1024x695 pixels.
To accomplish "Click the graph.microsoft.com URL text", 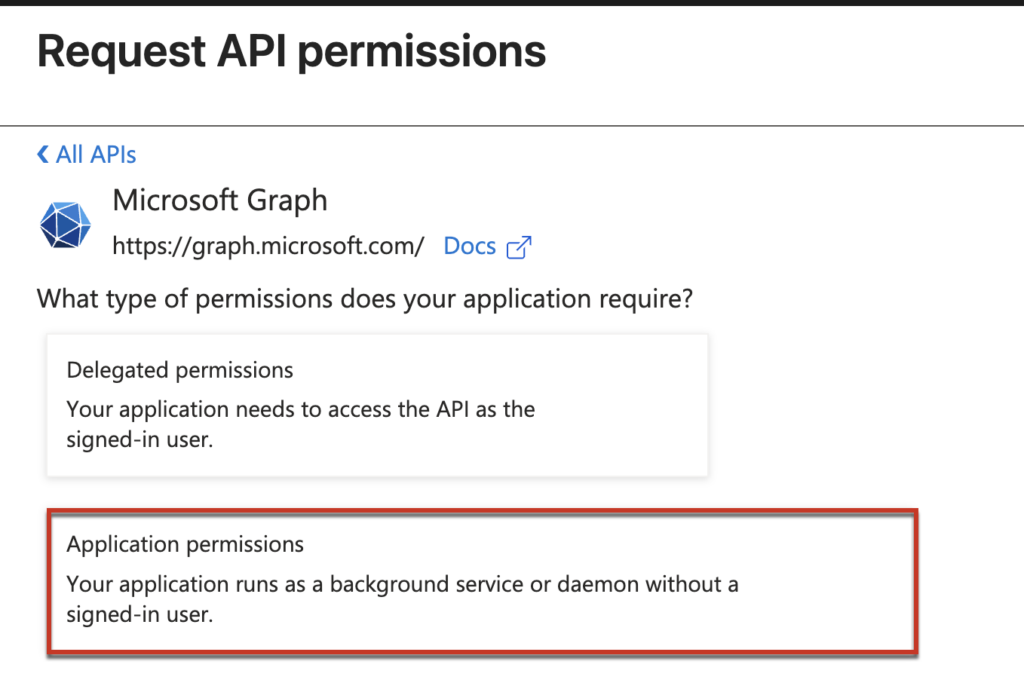I will pyautogui.click(x=268, y=246).
